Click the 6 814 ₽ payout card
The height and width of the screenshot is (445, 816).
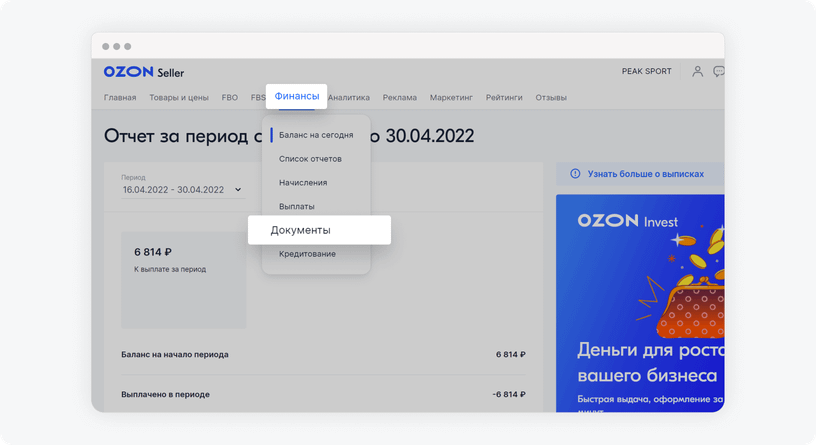tap(184, 280)
